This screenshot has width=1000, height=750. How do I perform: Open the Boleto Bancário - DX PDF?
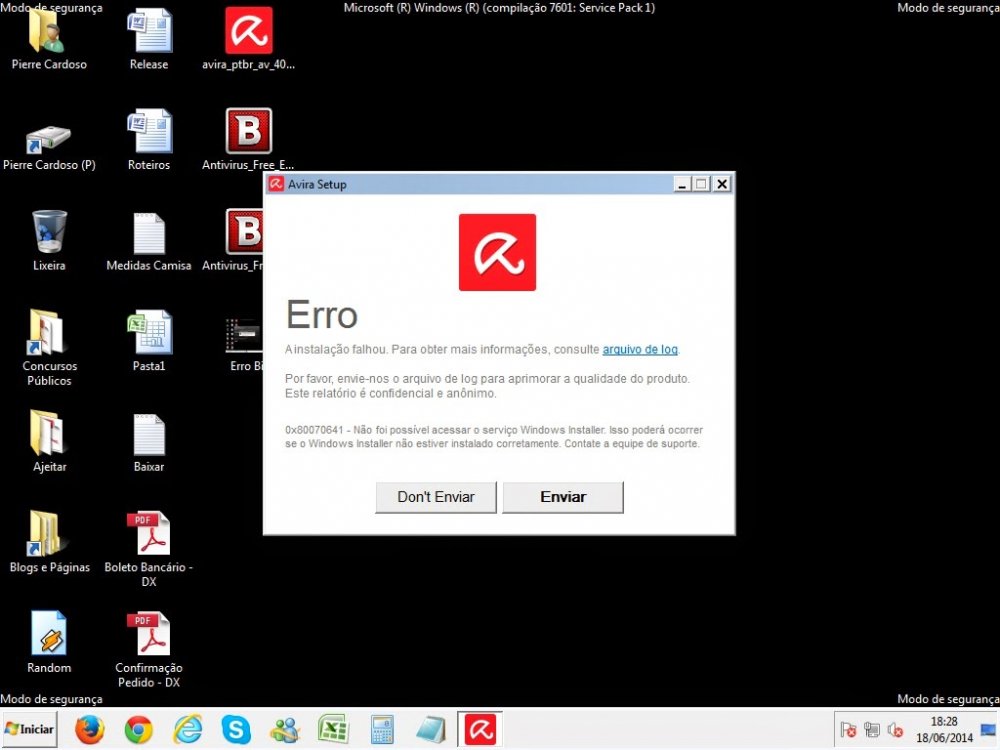149,550
